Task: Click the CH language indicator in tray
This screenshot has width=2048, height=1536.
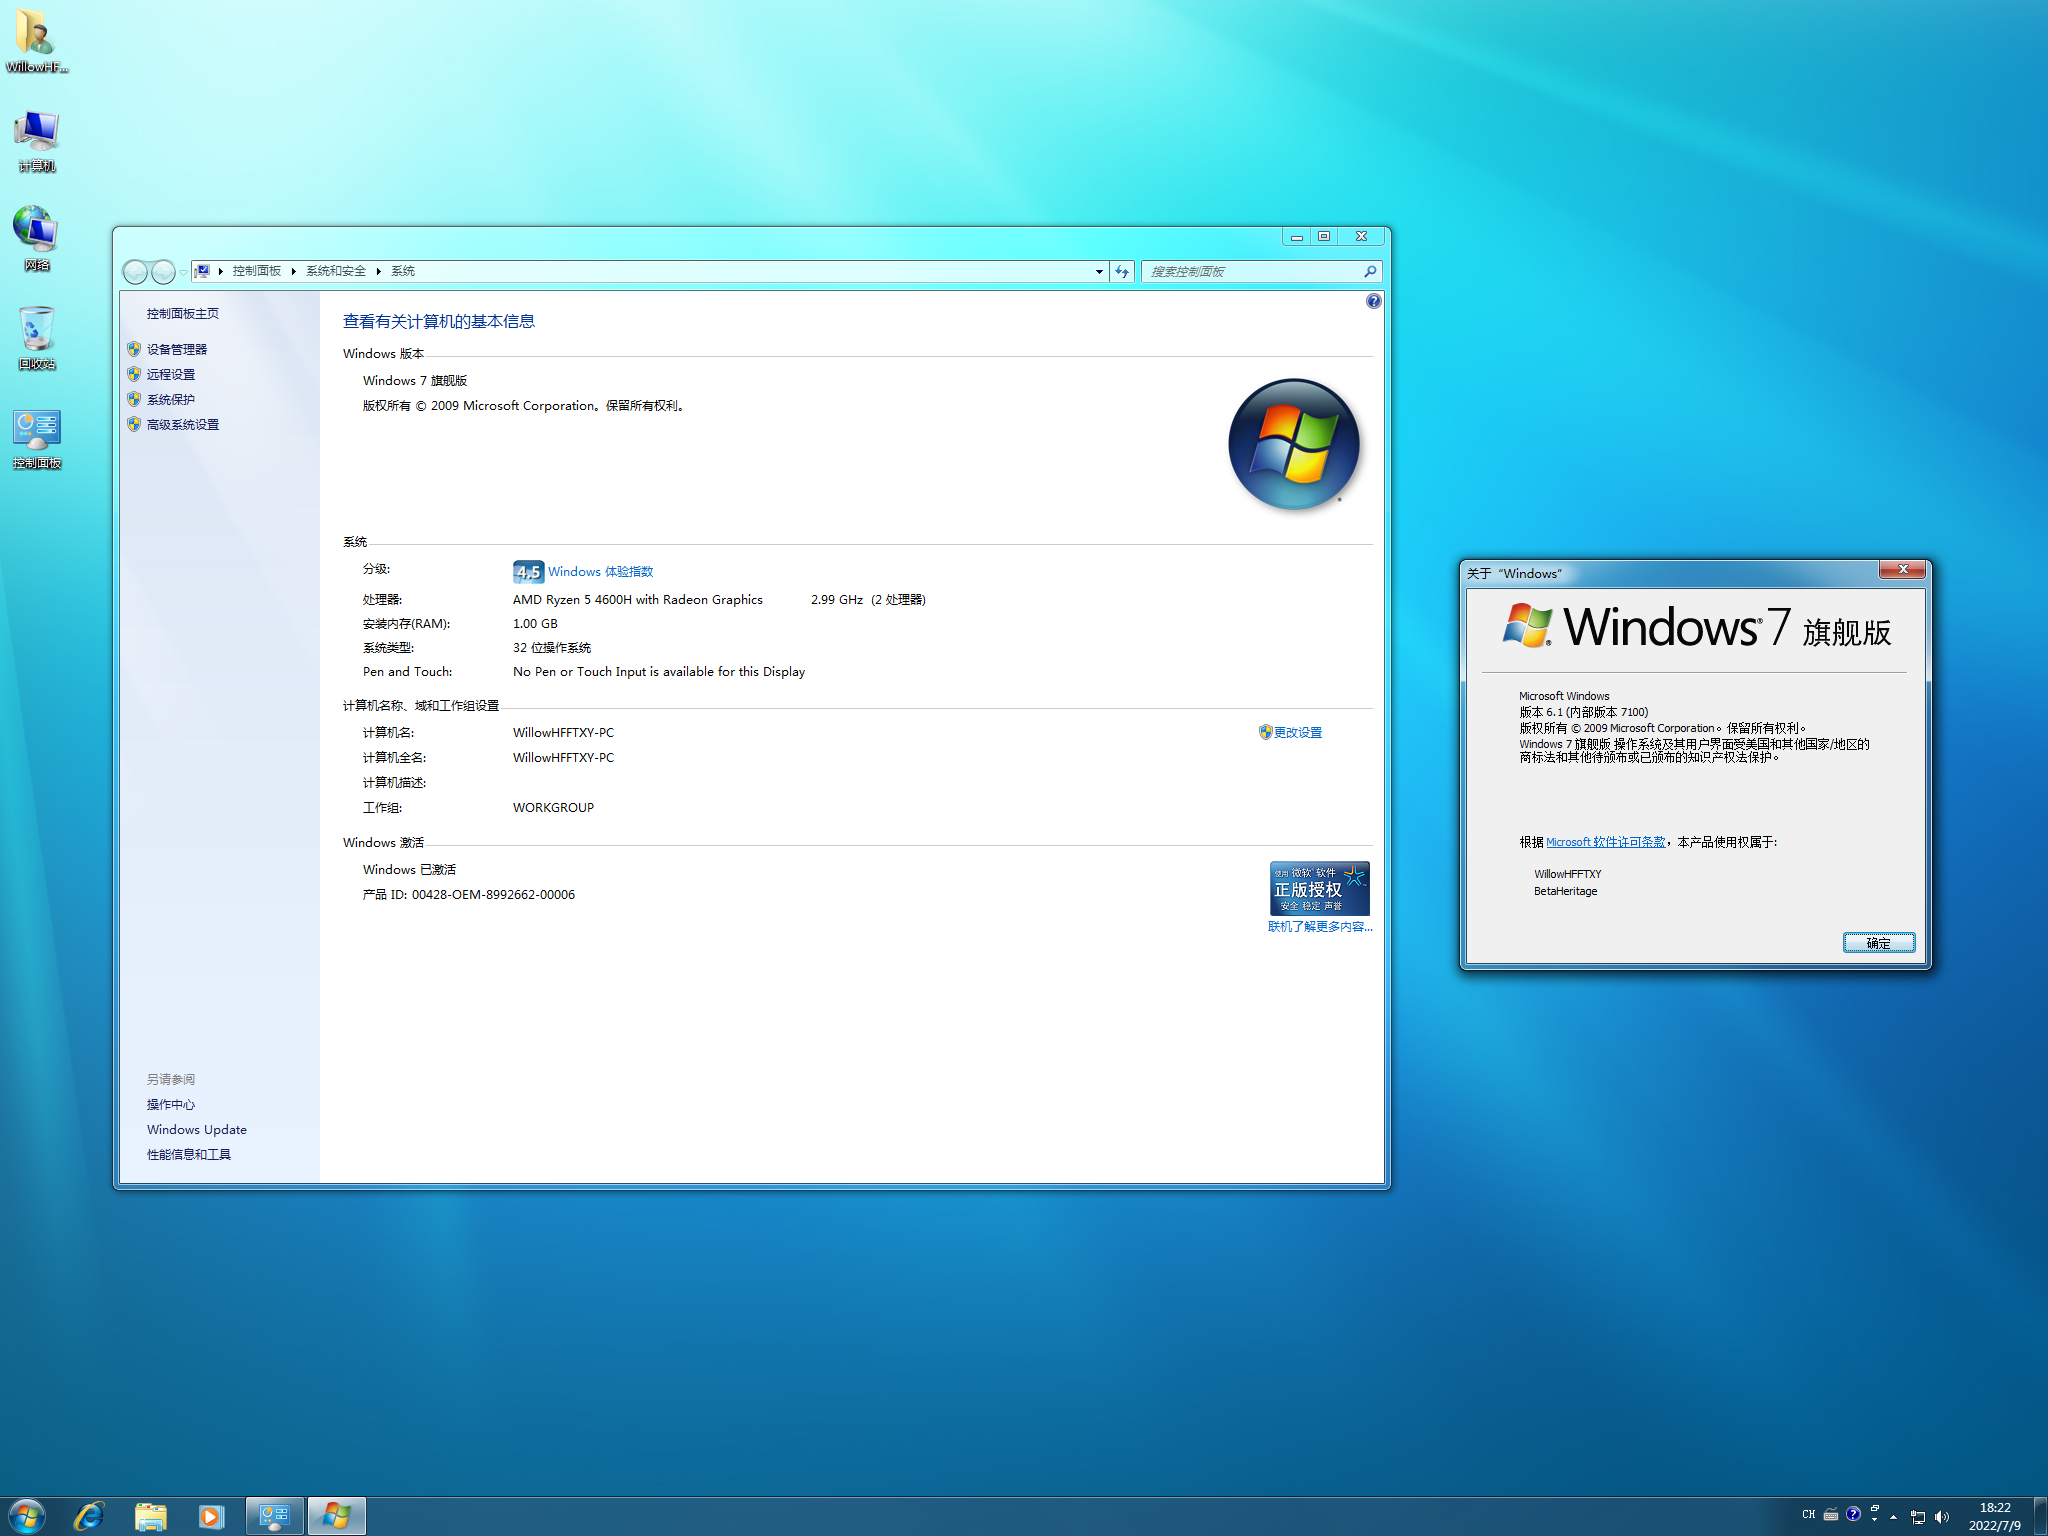Action: [1808, 1515]
